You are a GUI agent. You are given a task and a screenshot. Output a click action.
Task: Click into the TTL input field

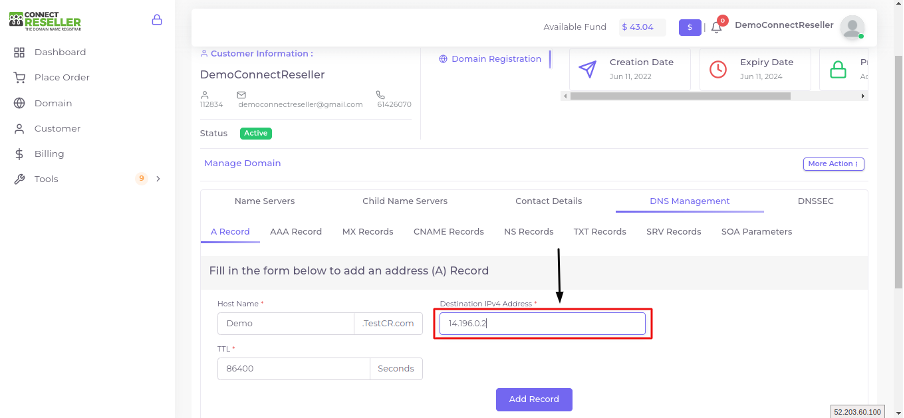coord(293,368)
